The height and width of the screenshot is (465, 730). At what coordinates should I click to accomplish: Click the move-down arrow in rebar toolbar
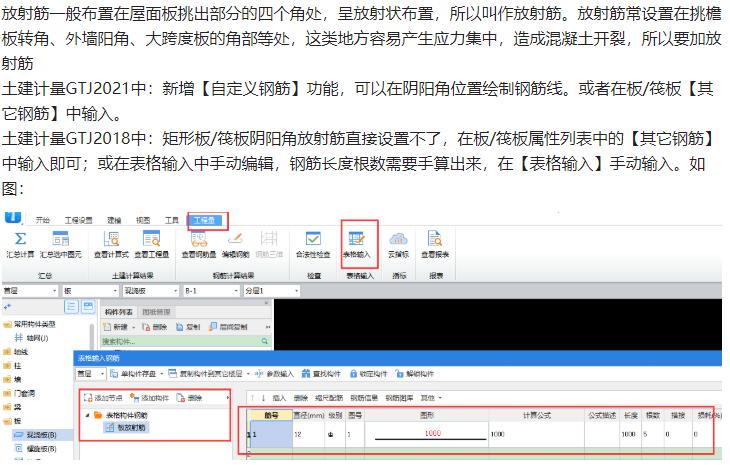pyautogui.click(x=263, y=398)
